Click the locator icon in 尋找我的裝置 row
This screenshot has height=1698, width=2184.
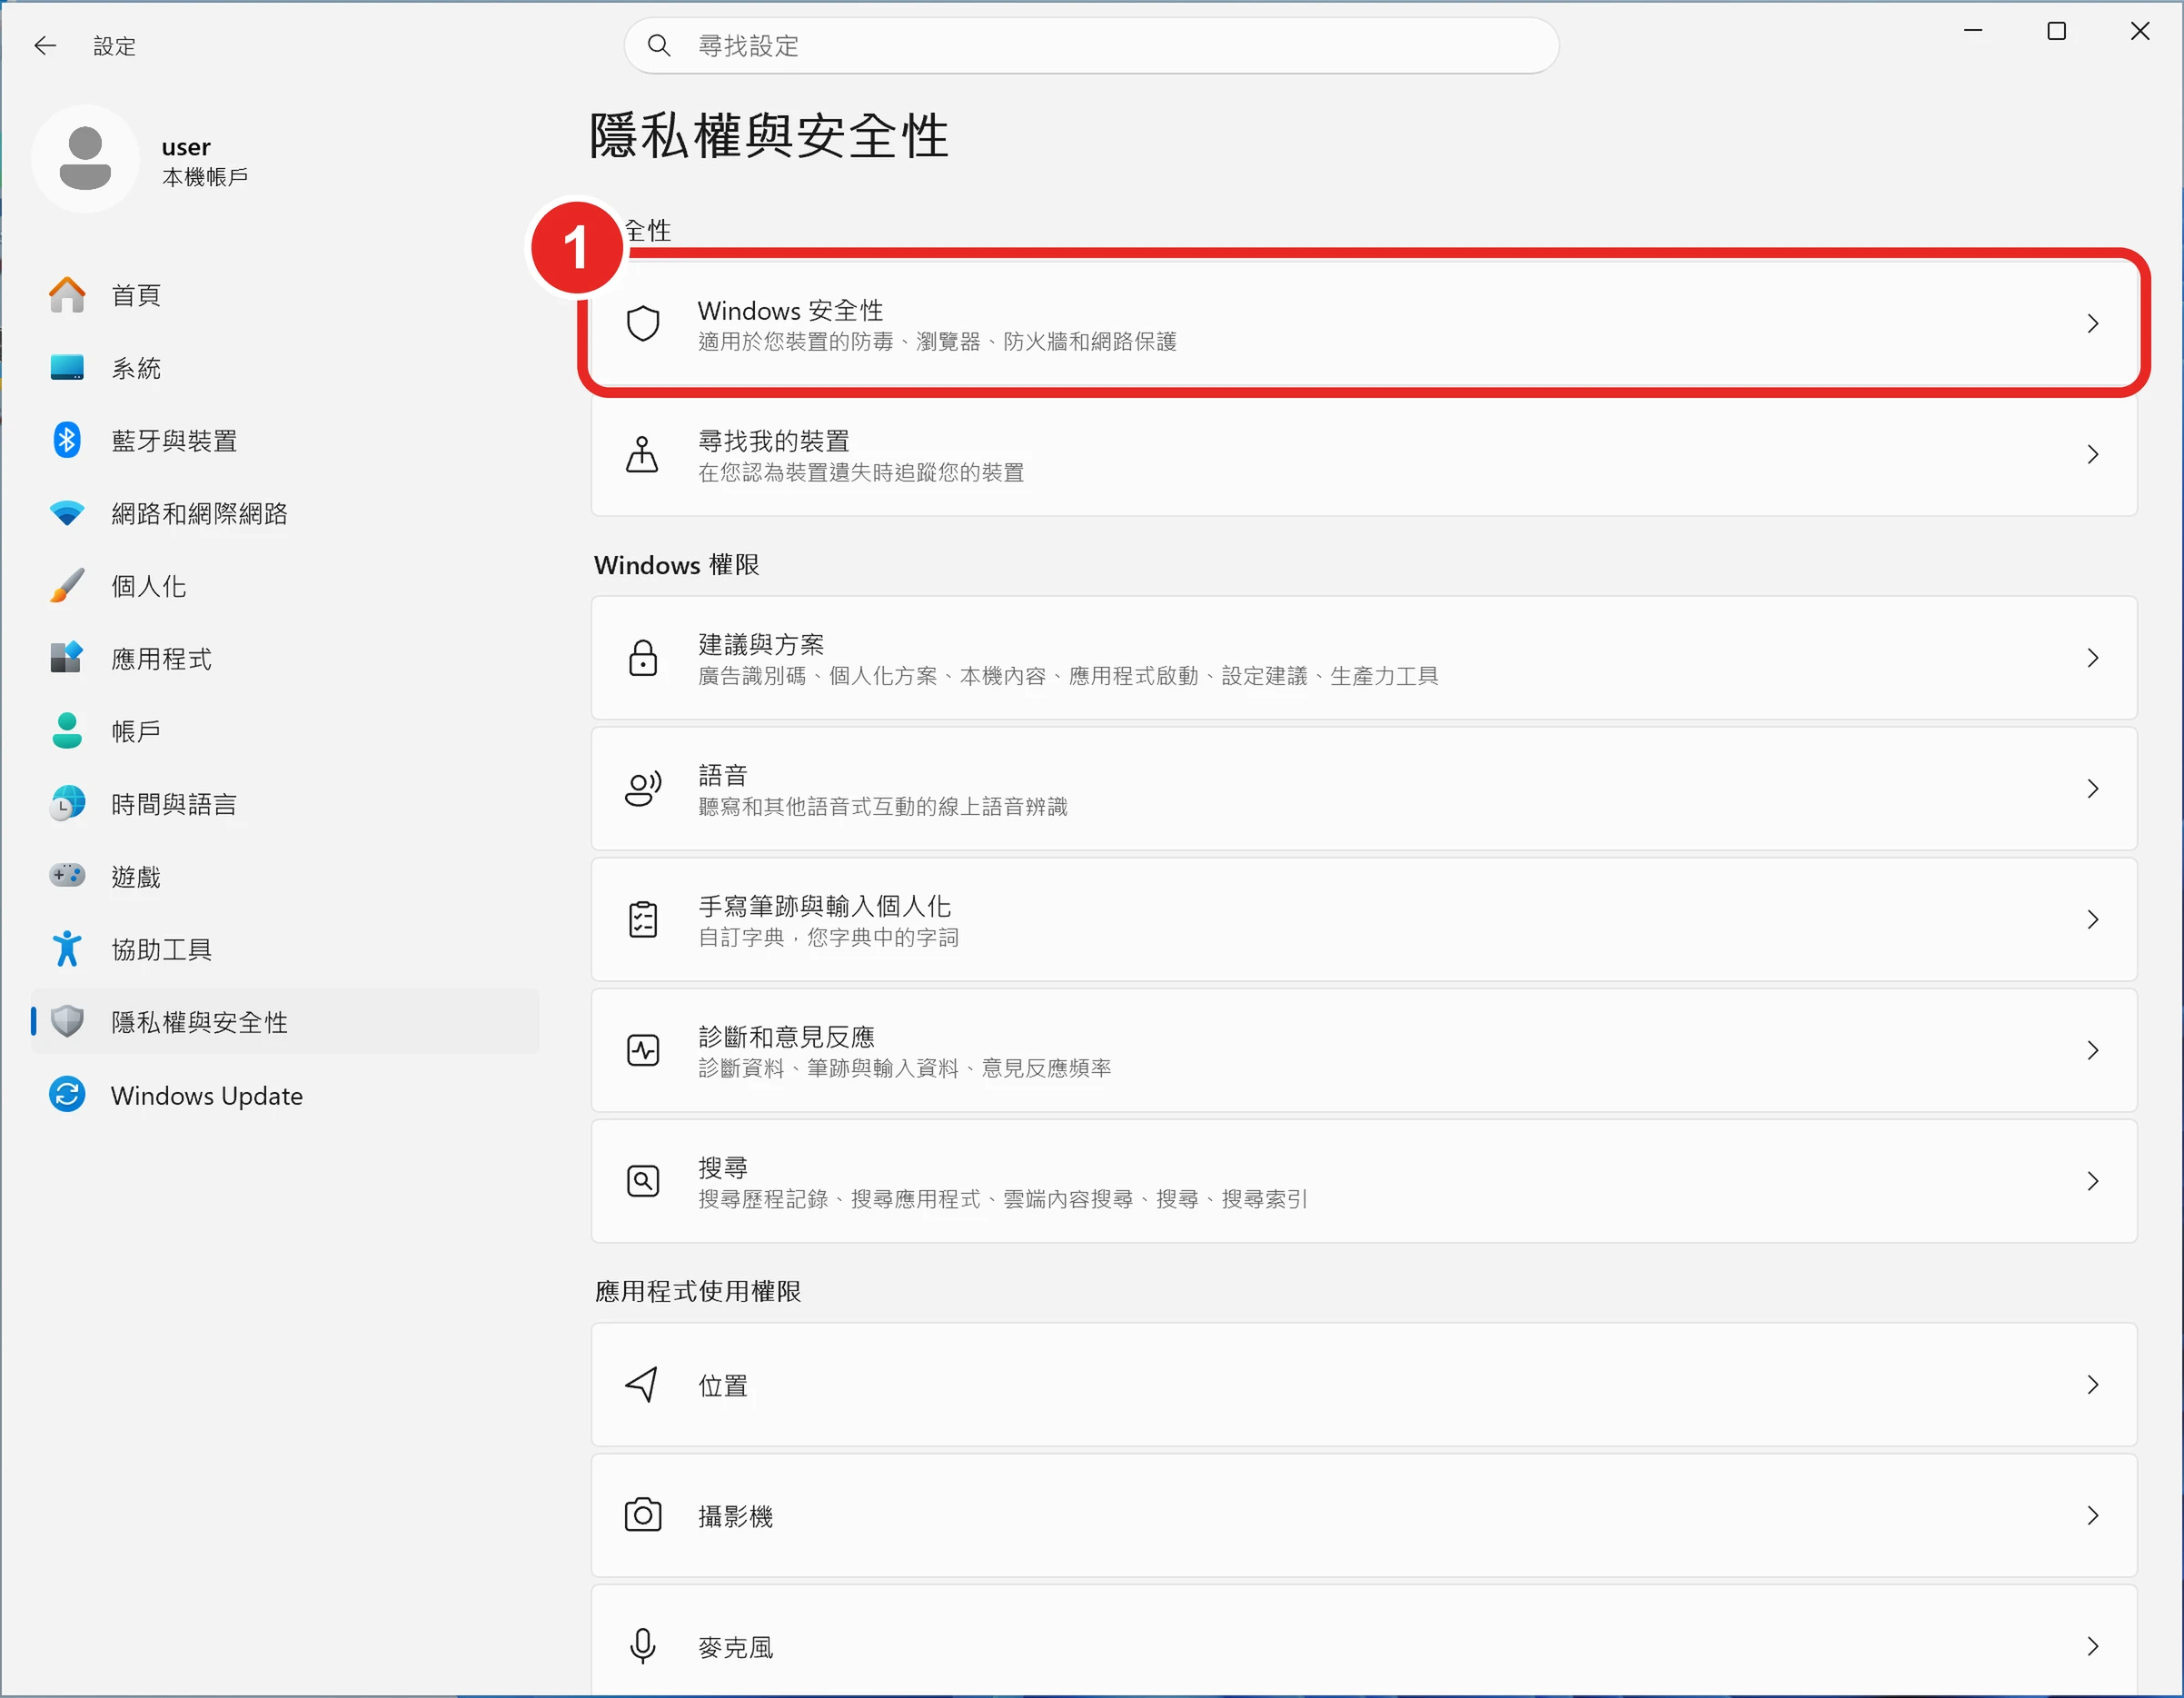pos(643,455)
